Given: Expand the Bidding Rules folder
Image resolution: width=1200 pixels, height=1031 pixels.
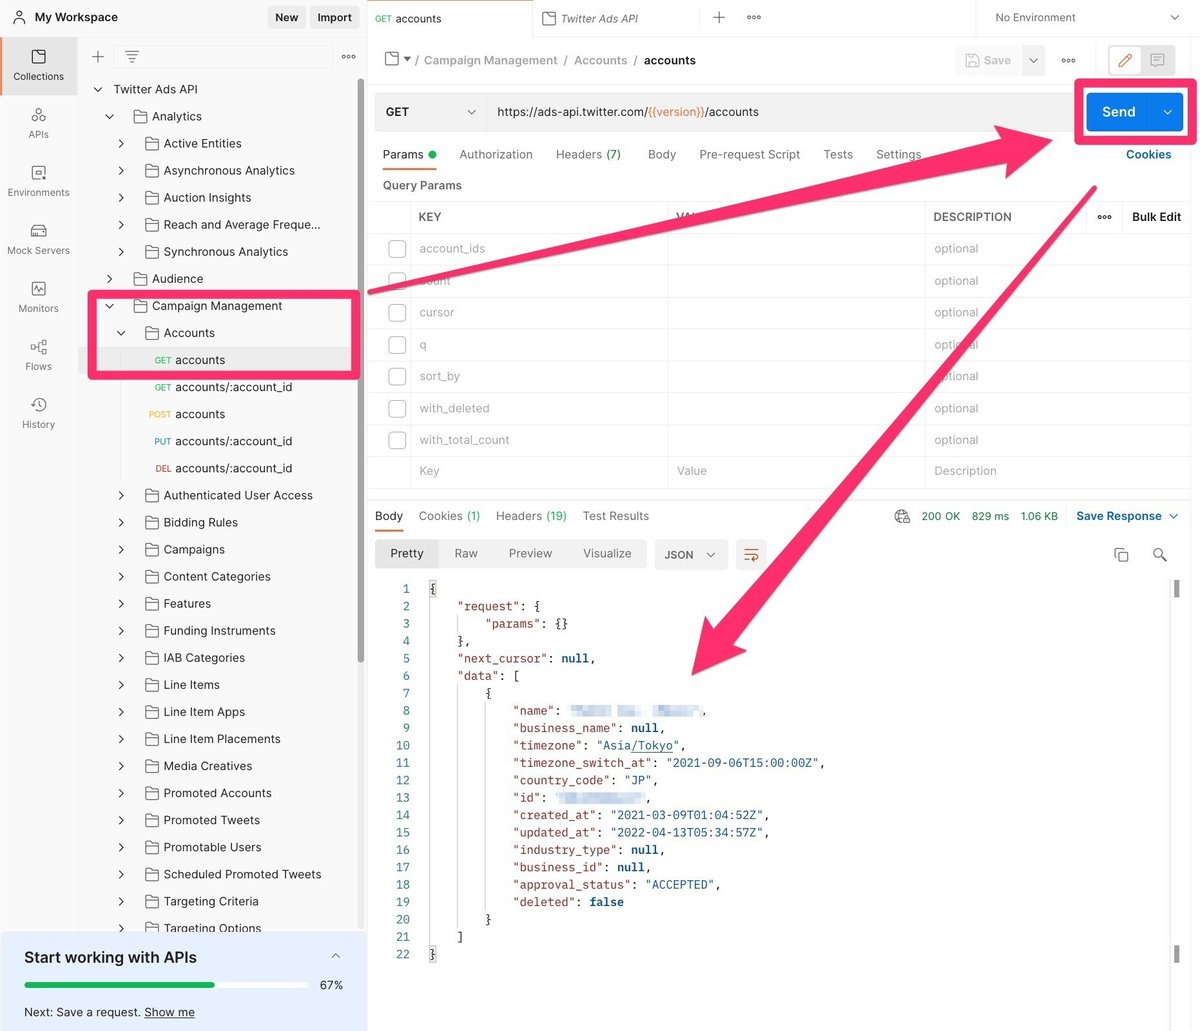Looking at the screenshot, I should click(x=121, y=523).
